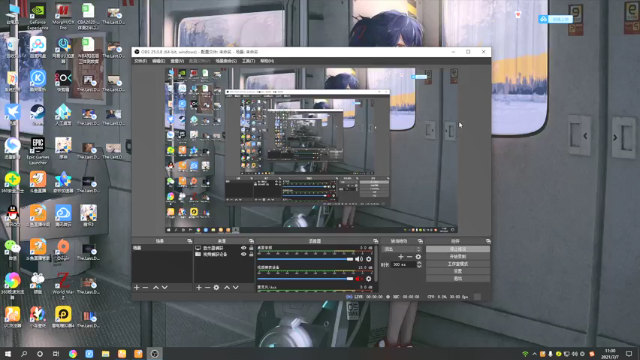640x360 pixels.
Task: Open the World War Z desktop shortcut
Action: (x=63, y=286)
